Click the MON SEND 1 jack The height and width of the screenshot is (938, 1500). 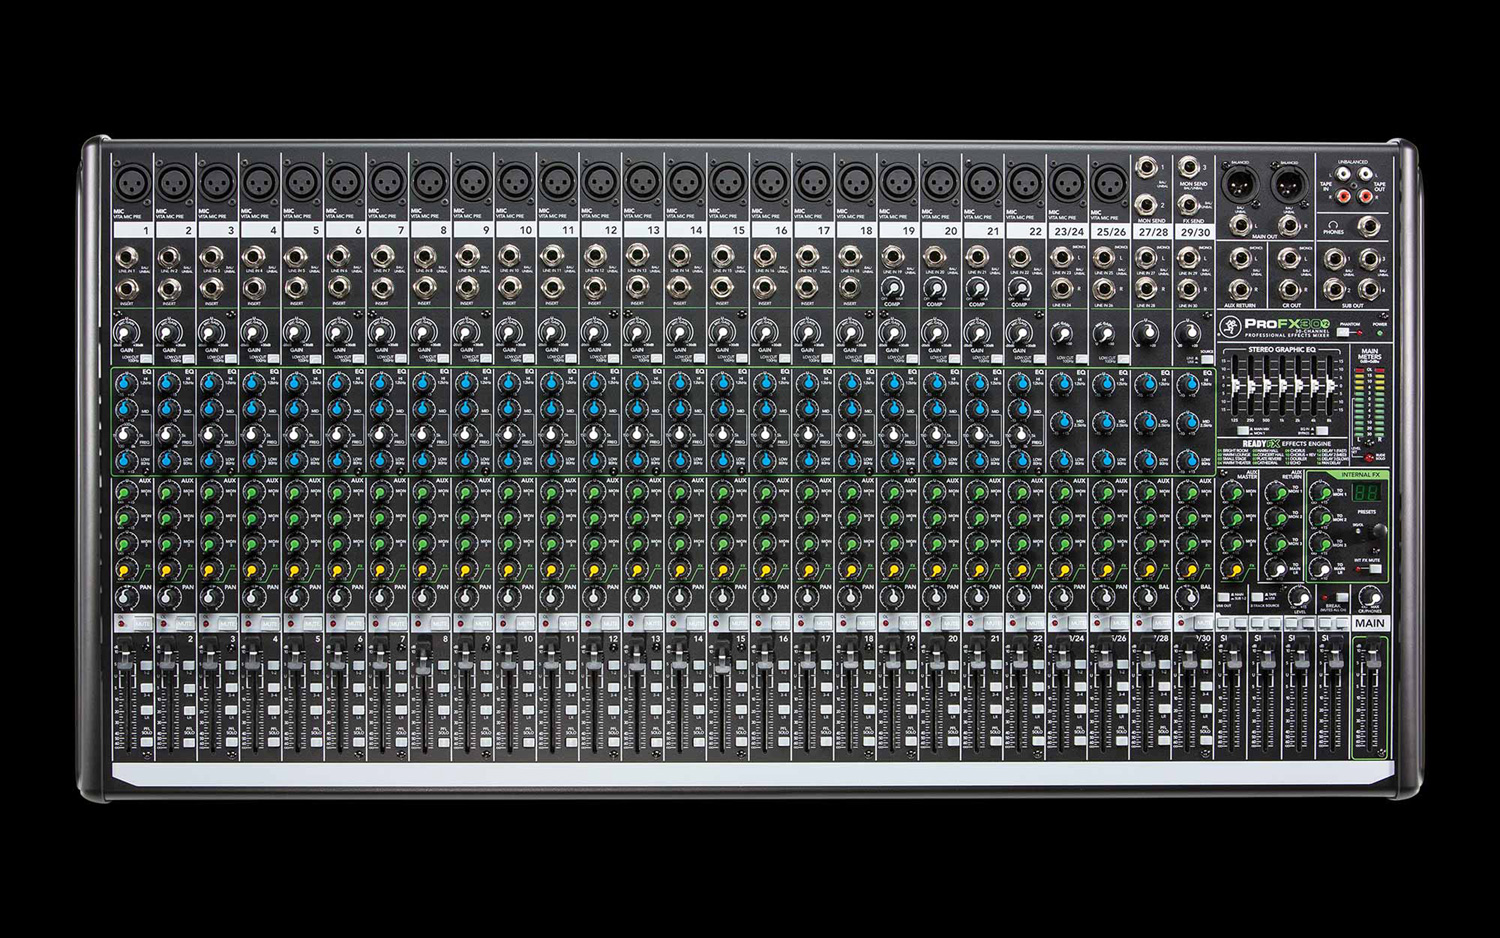click(x=1146, y=167)
